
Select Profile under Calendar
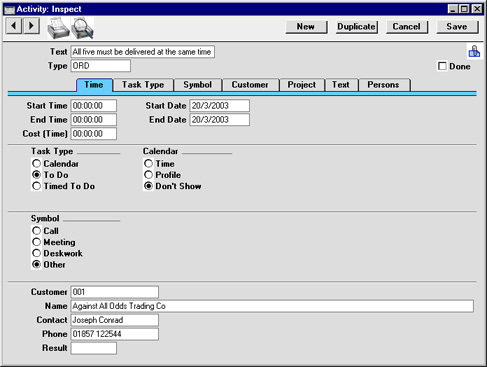coord(148,175)
